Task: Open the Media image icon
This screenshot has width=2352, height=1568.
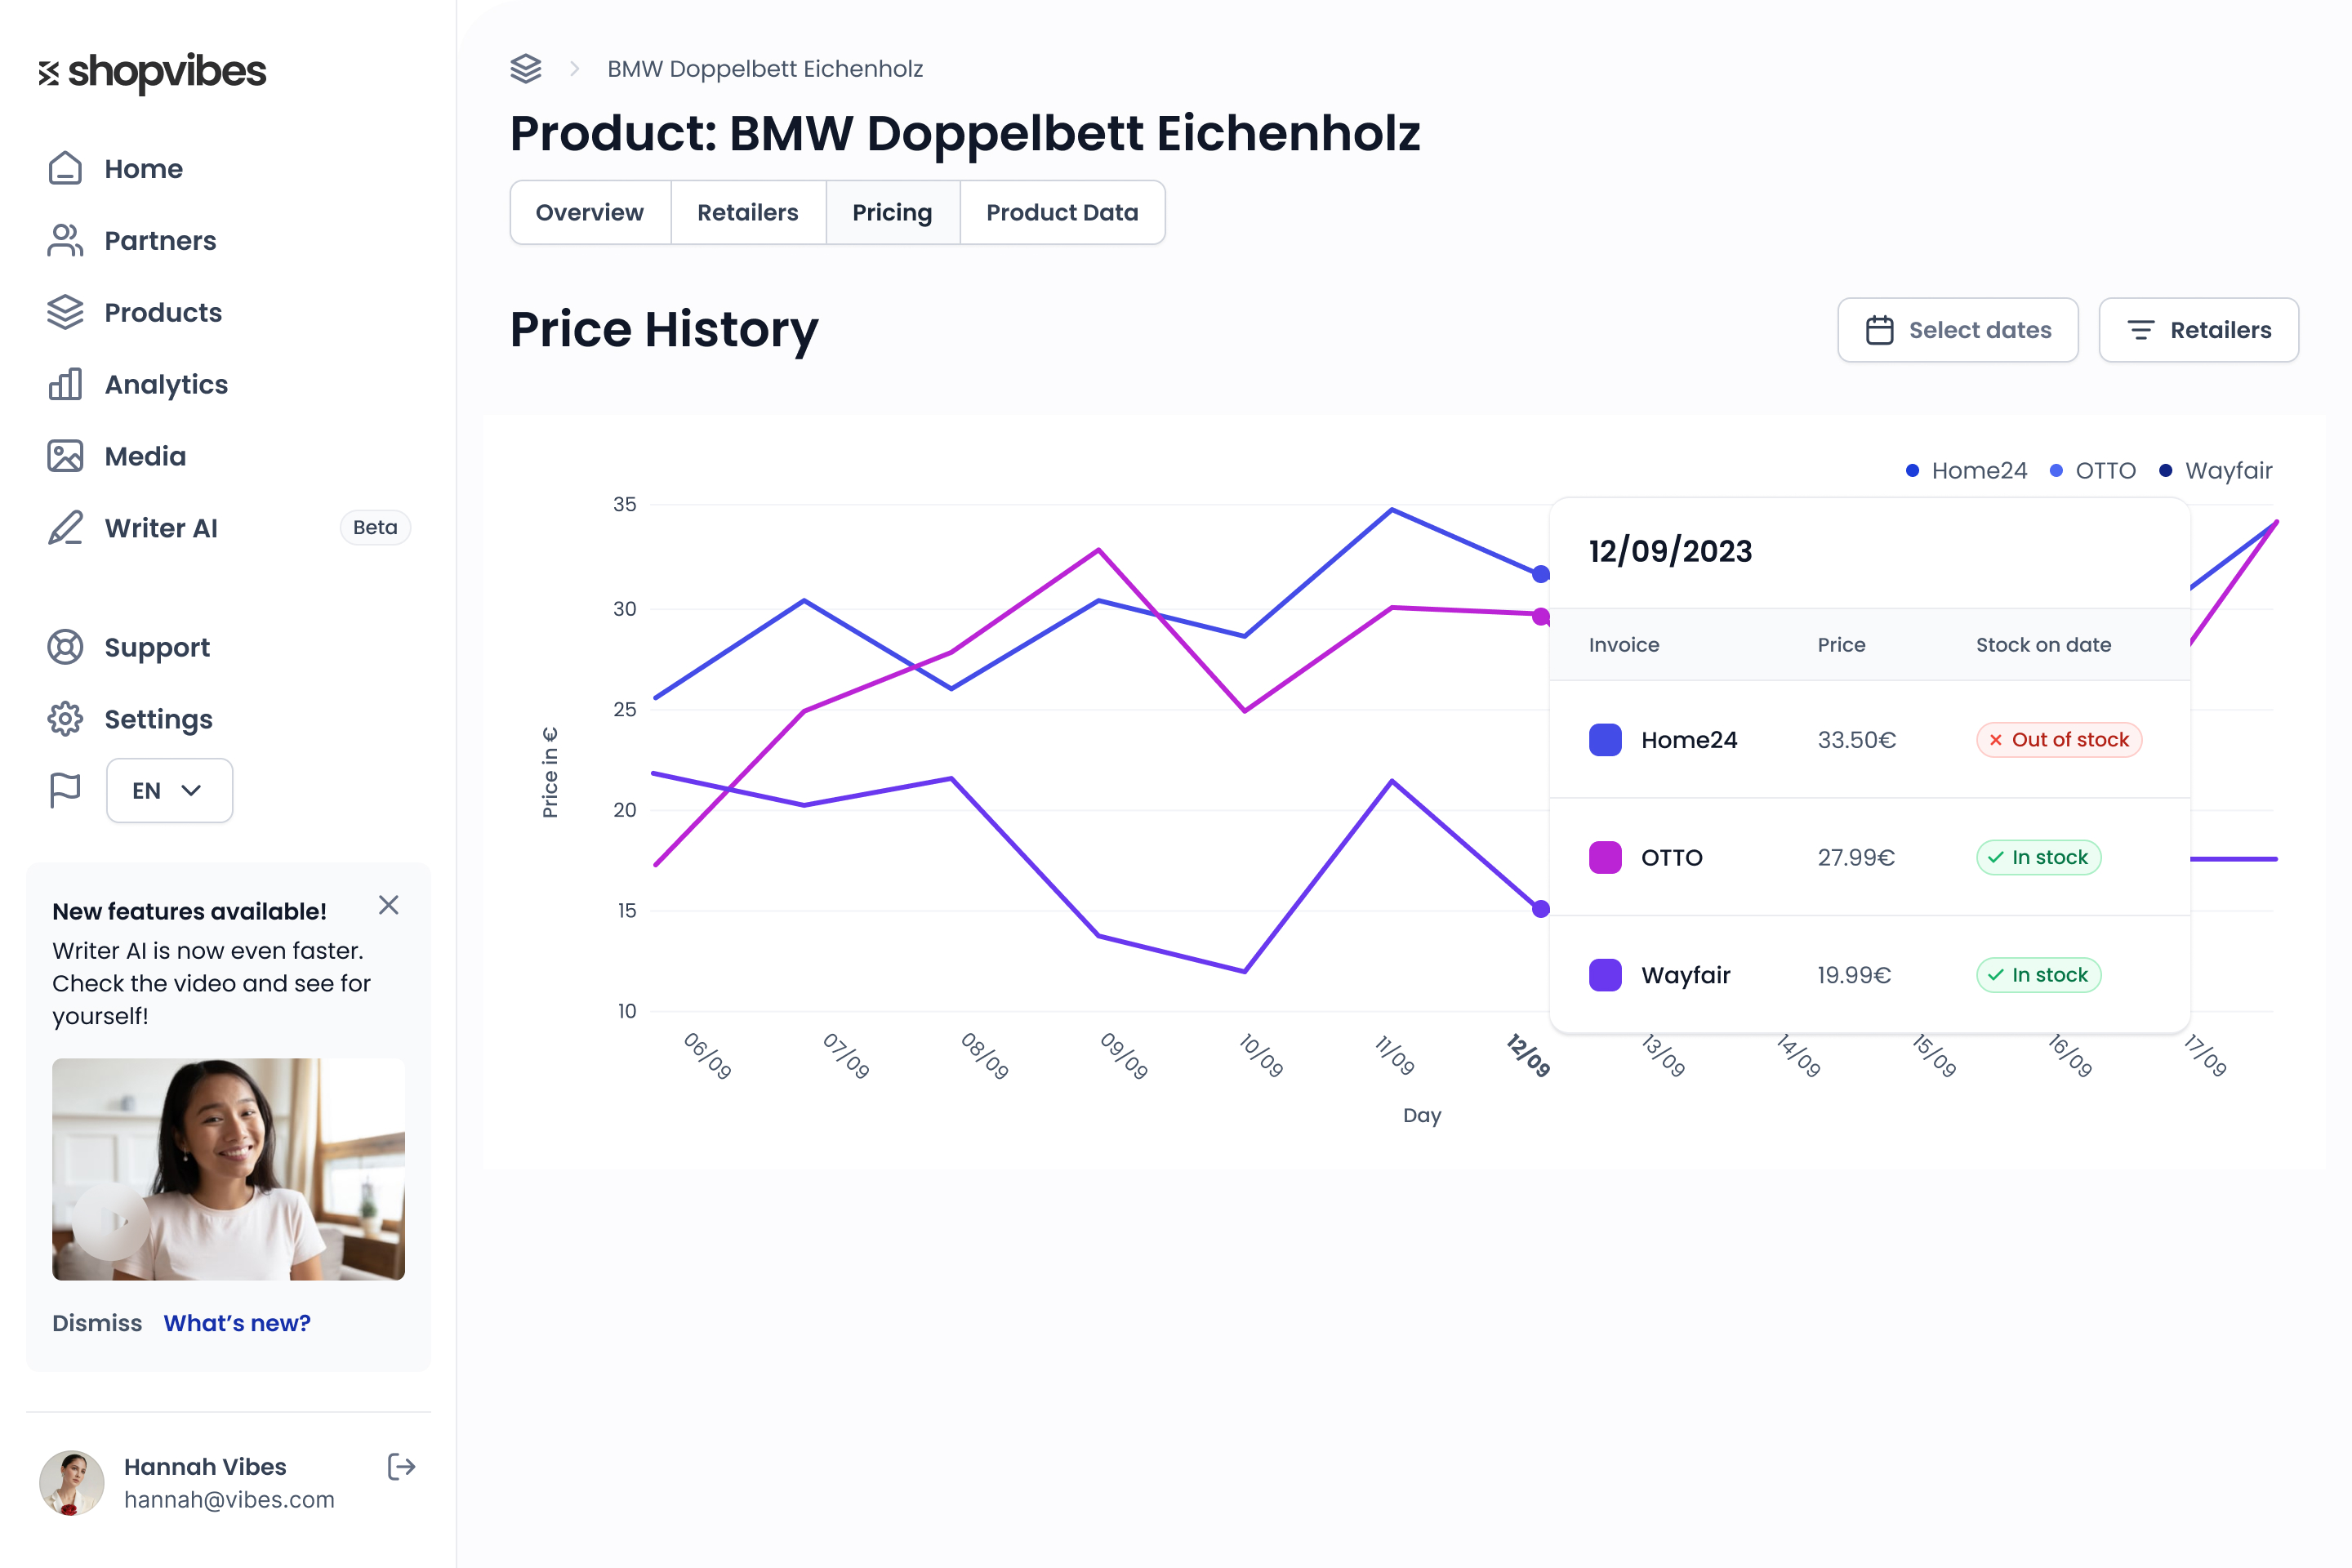Action: pos(65,456)
